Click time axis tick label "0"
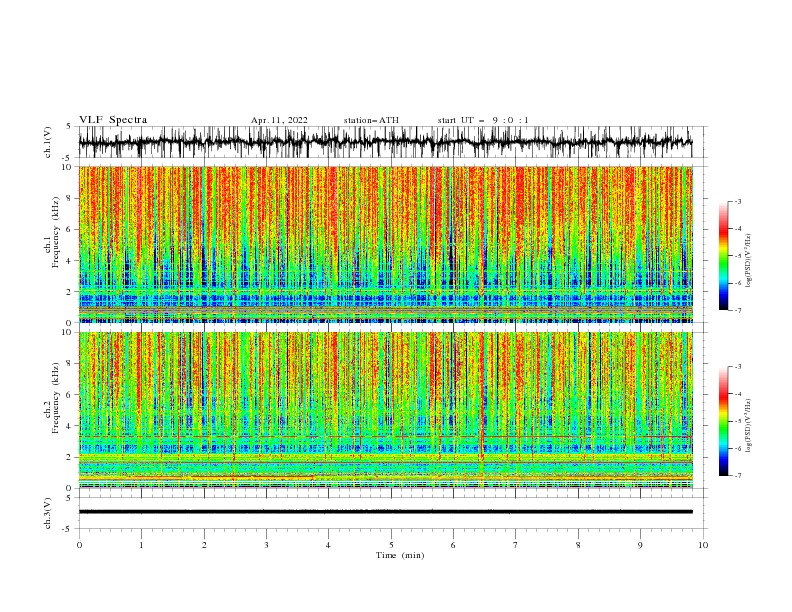The width and height of the screenshot is (792, 612). click(79, 545)
